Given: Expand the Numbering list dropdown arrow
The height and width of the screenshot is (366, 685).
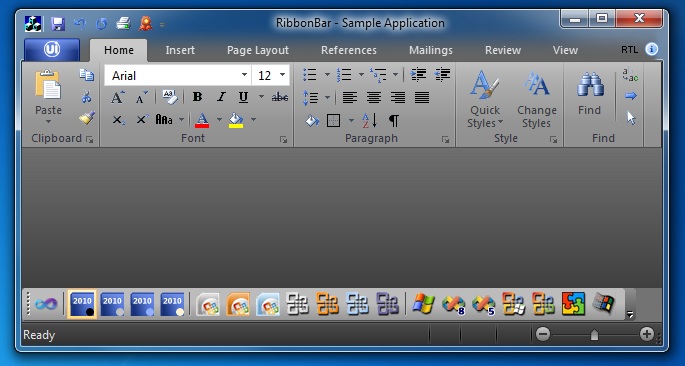Looking at the screenshot, I should tap(361, 75).
